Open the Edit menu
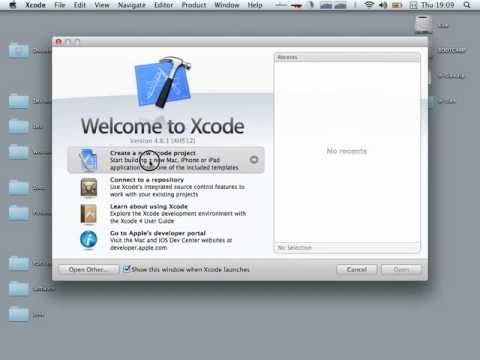The height and width of the screenshot is (360, 480). (x=80, y=5)
